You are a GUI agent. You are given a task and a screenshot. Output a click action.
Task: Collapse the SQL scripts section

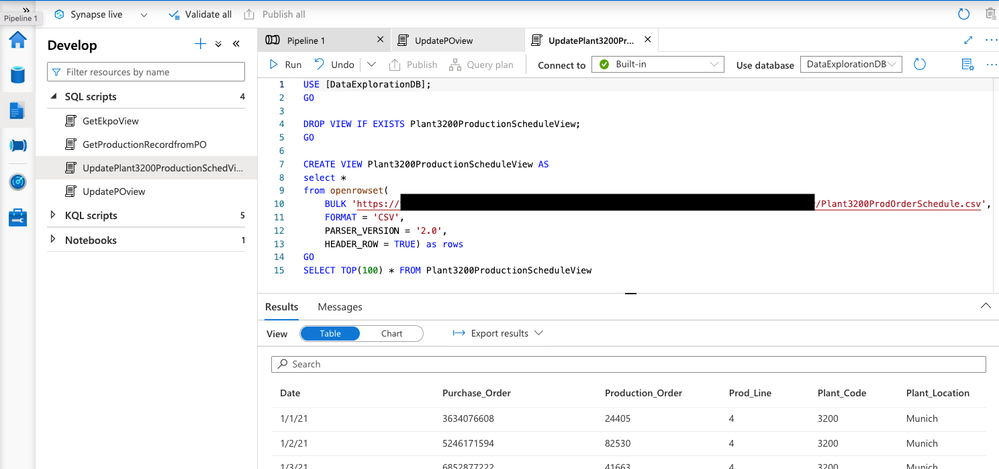54,97
